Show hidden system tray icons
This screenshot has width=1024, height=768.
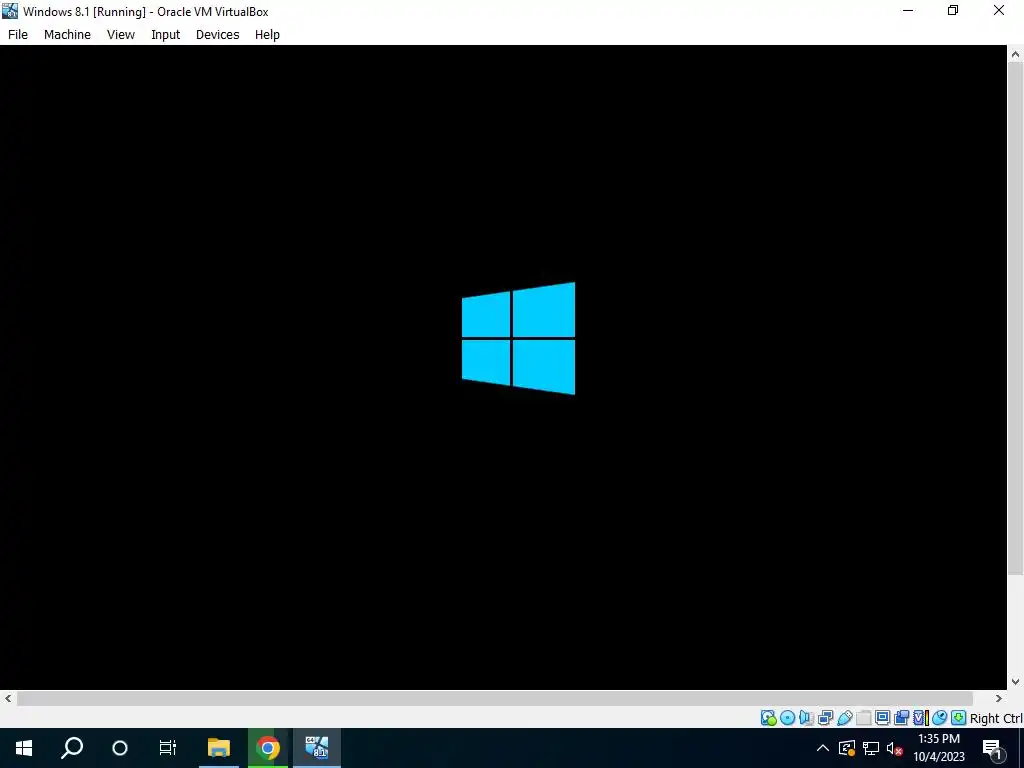[823, 748]
